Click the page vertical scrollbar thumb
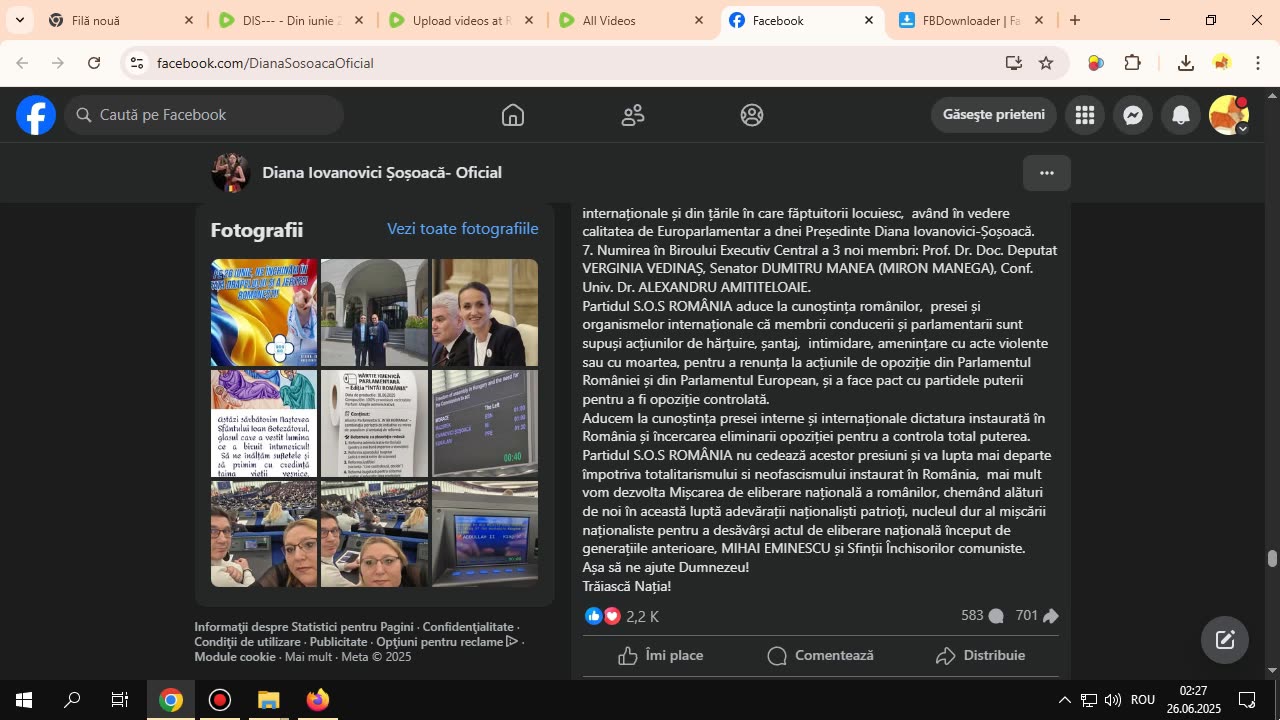1280x720 pixels. [x=1272, y=558]
